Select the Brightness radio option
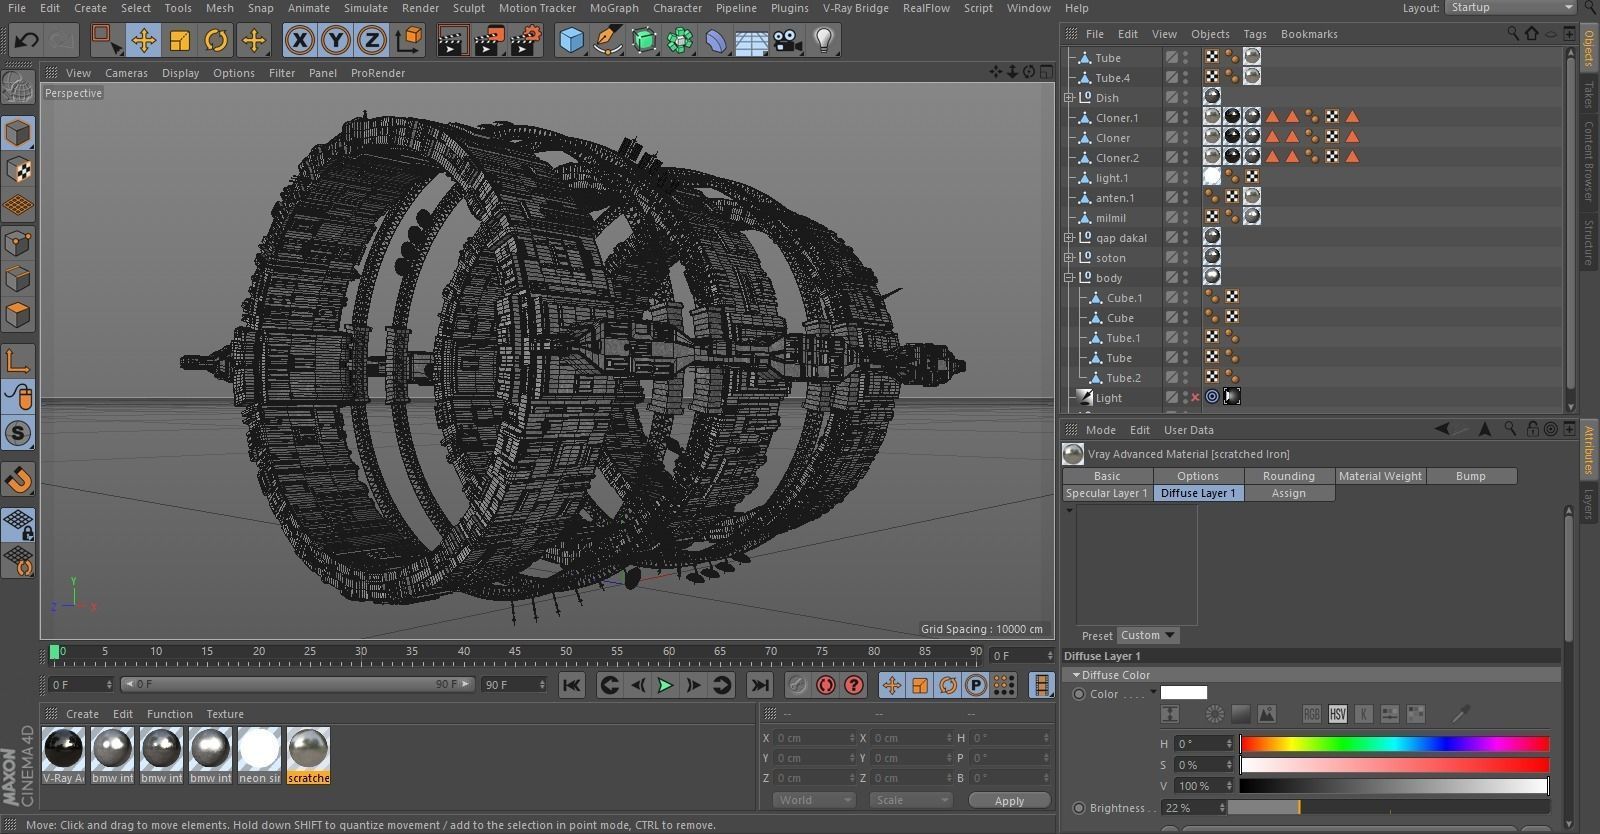This screenshot has width=1600, height=834. pyautogui.click(x=1079, y=808)
